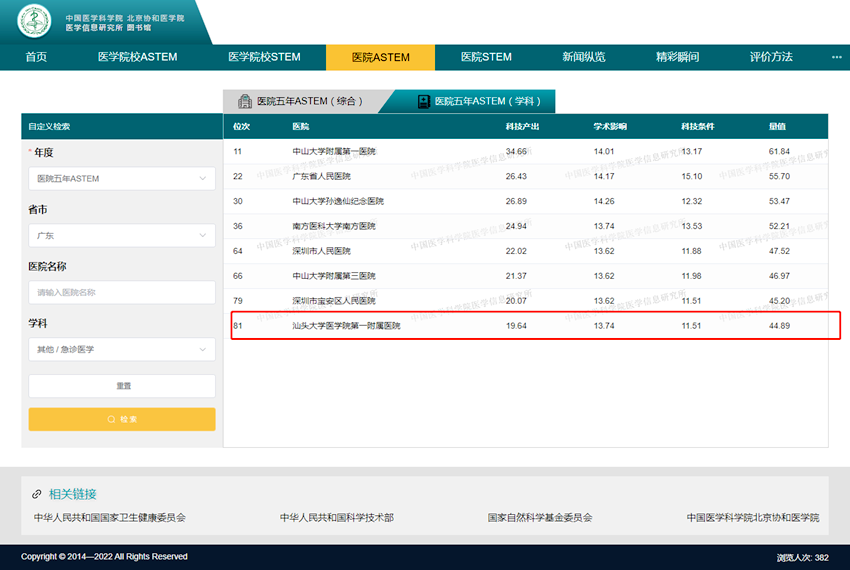Viewport: 850px width, 570px height.
Task: Select row 广东省人民医院
Action: click(x=526, y=176)
